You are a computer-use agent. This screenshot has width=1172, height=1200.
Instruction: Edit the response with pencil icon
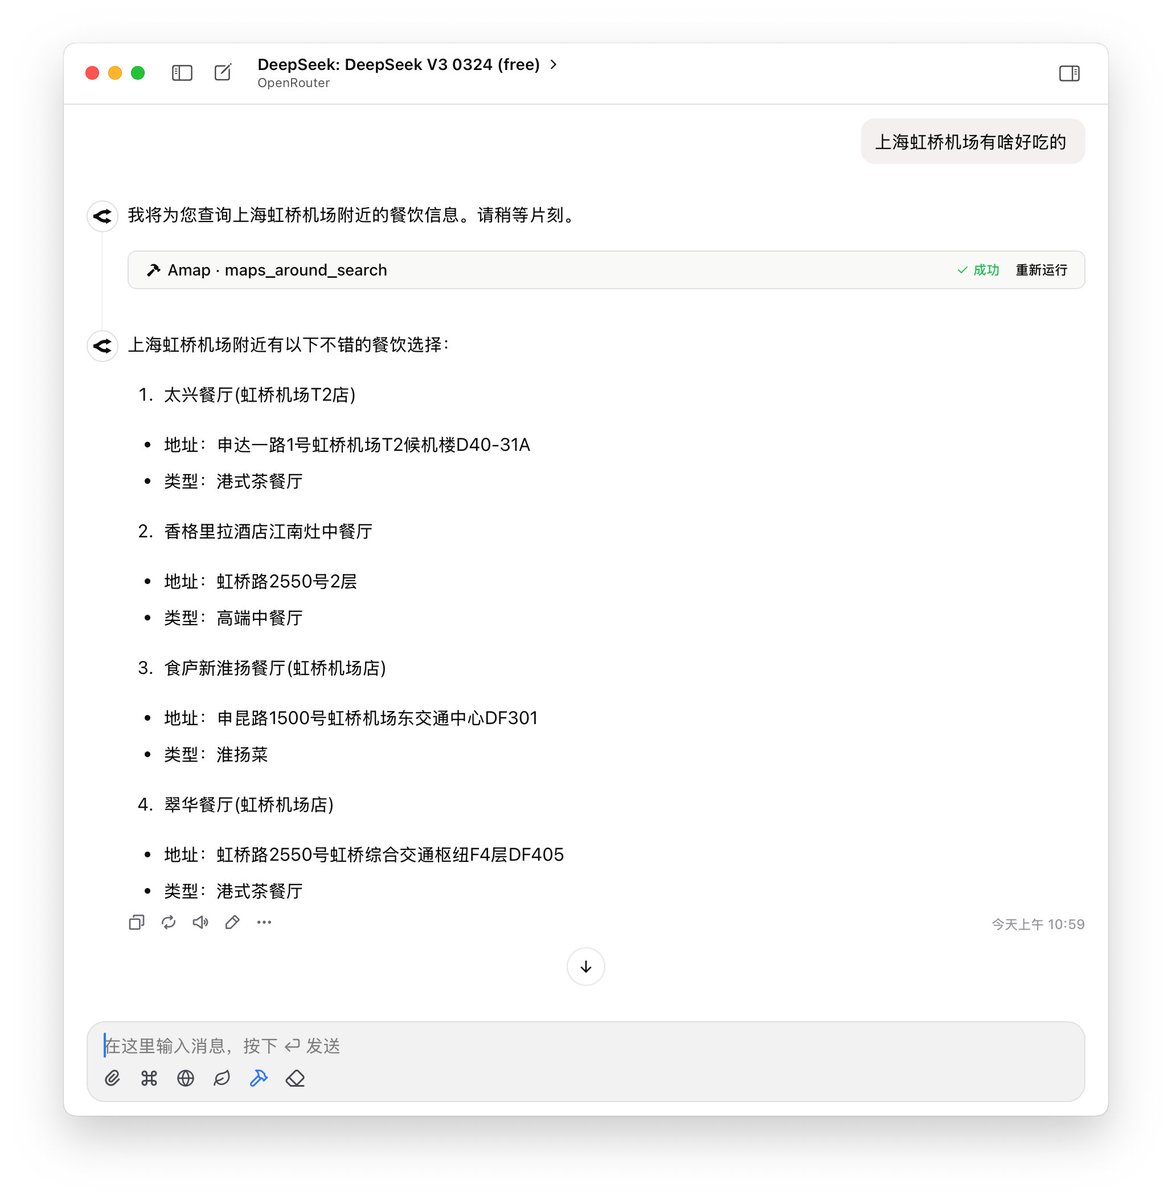232,922
